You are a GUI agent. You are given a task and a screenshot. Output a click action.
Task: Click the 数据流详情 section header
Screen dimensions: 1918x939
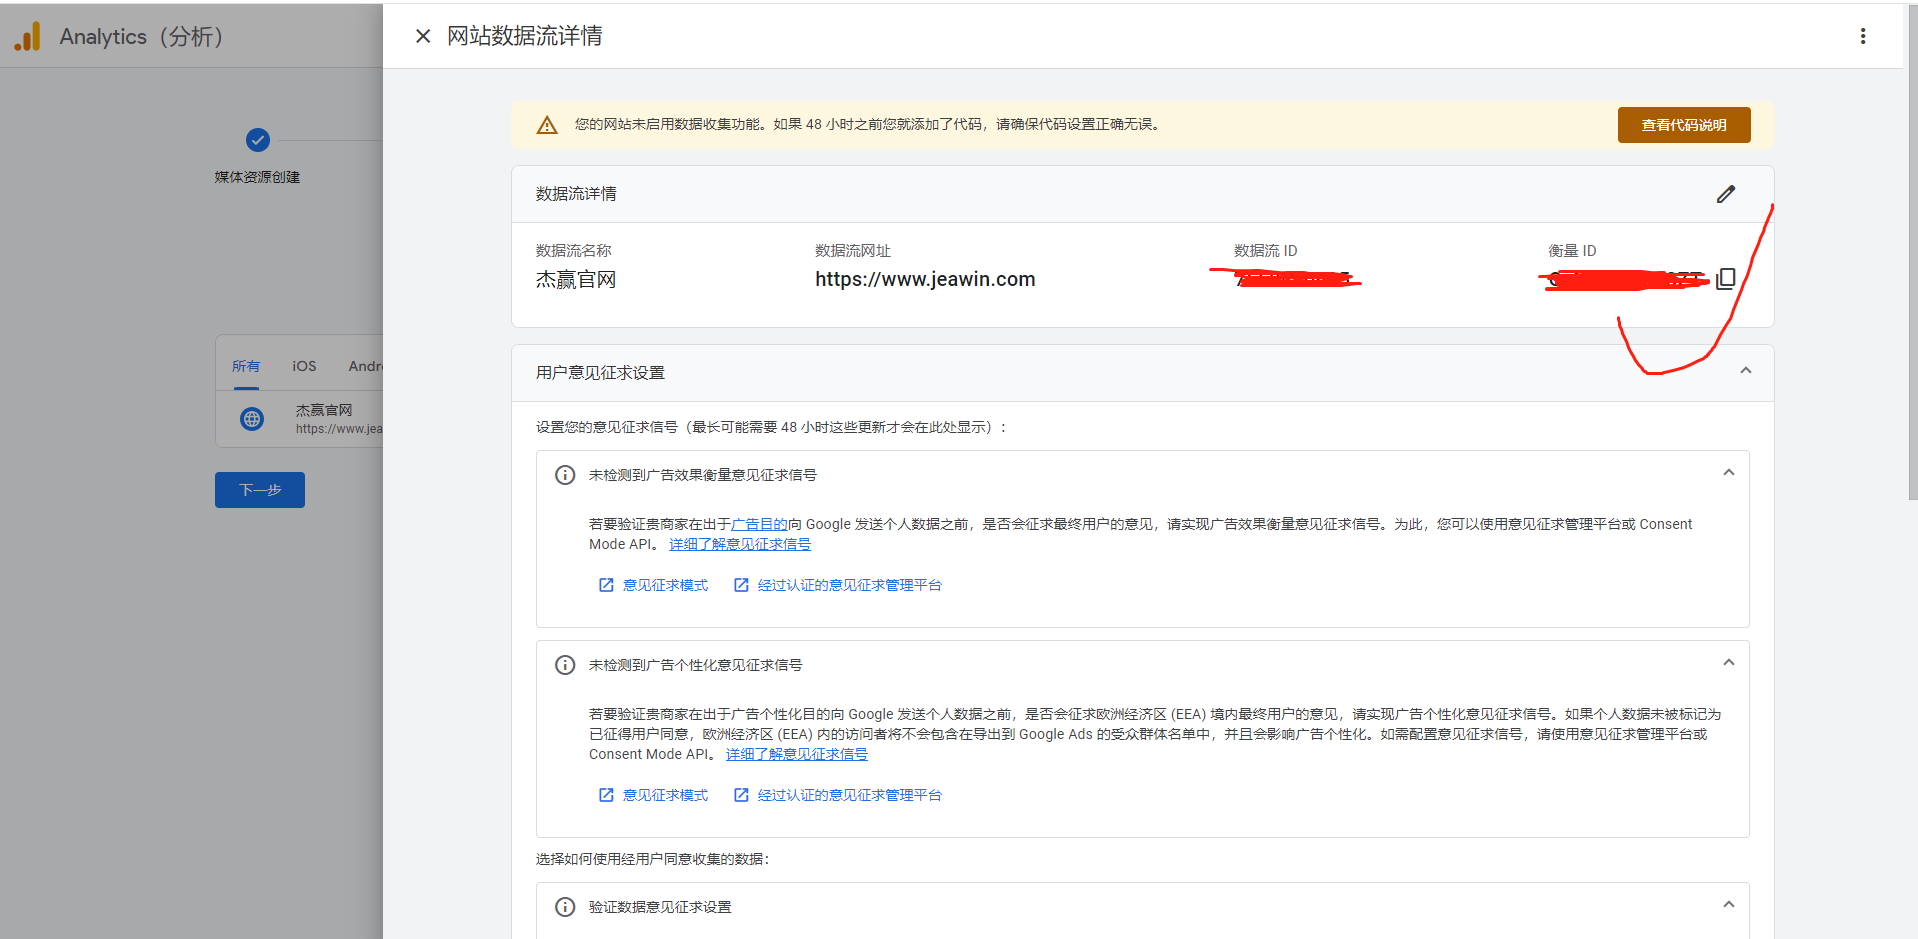tap(1142, 194)
